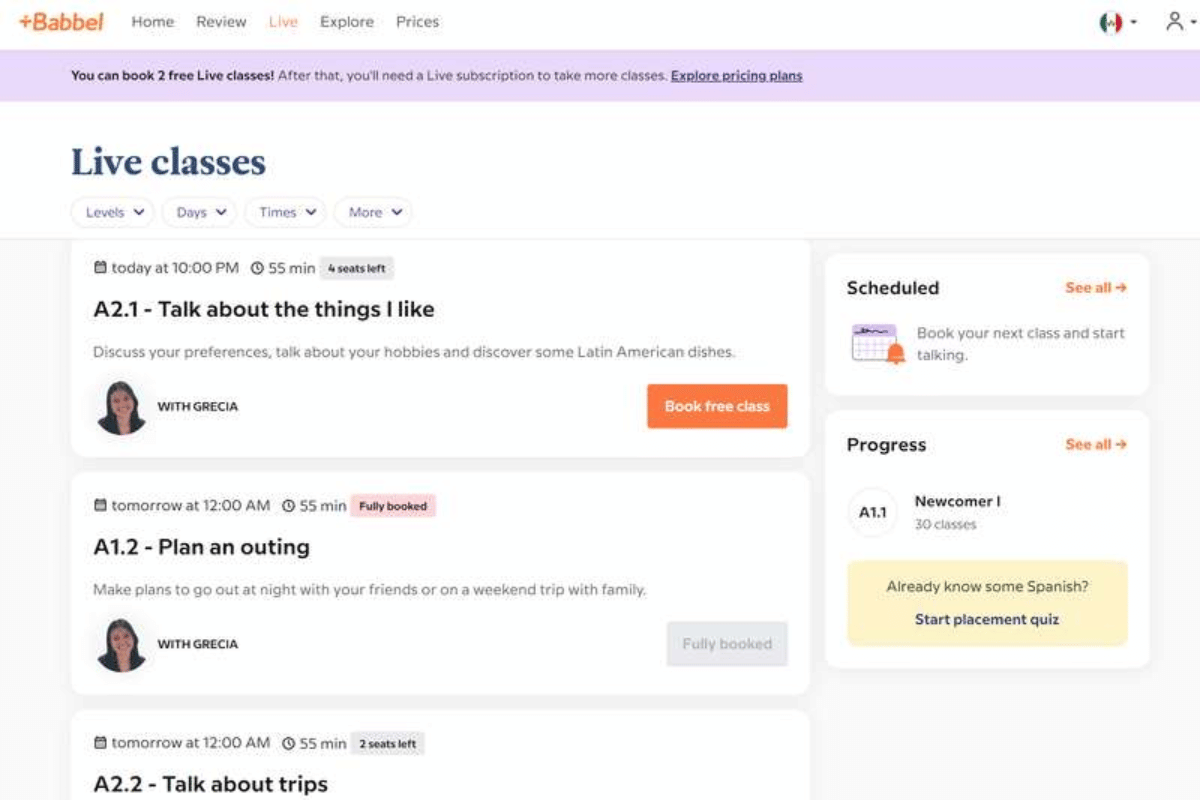This screenshot has width=1200, height=800.
Task: Open the Levels filter dropdown
Action: (111, 212)
